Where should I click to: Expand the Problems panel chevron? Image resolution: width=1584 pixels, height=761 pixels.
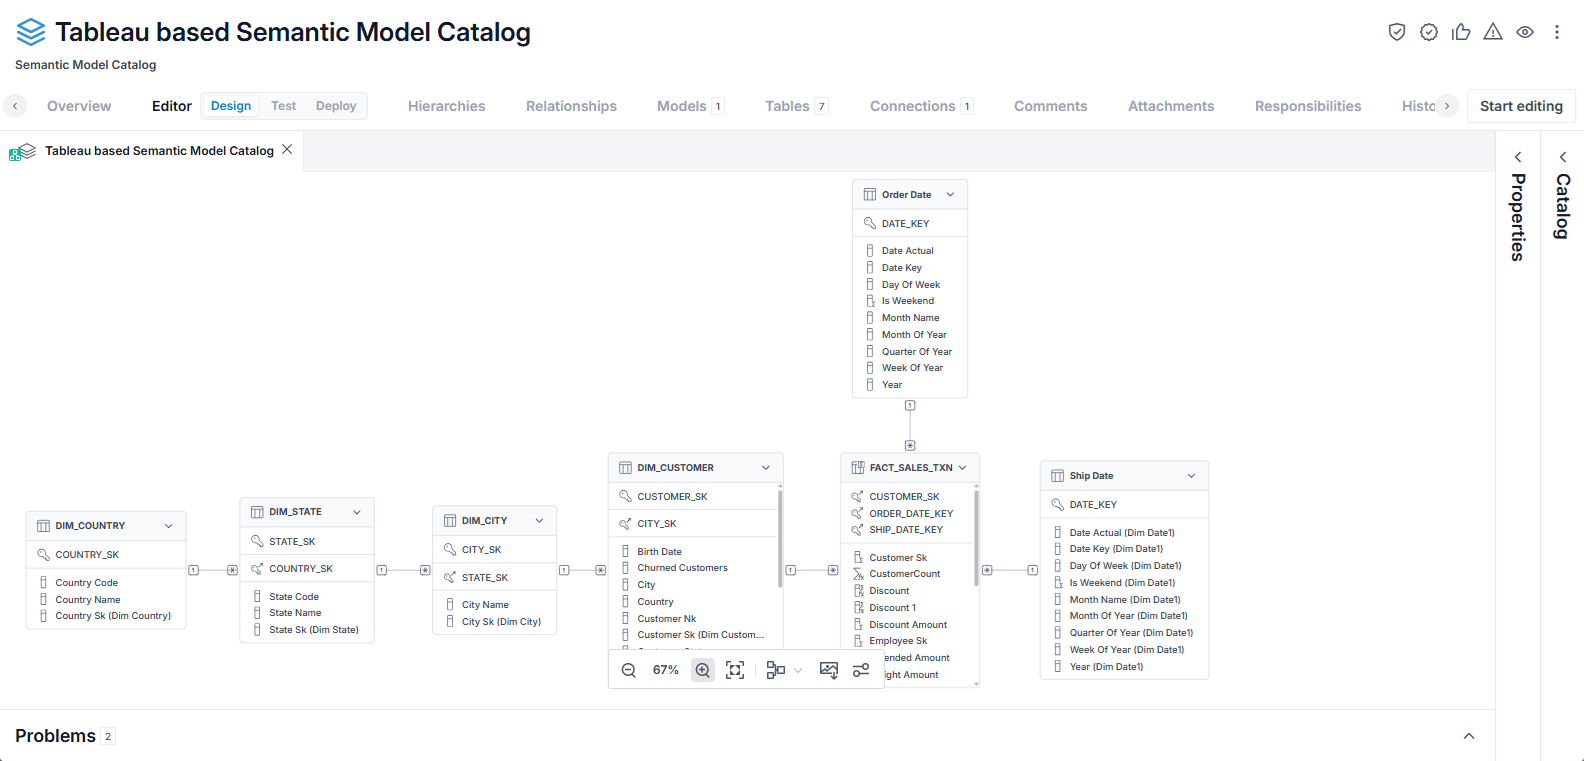click(1469, 736)
